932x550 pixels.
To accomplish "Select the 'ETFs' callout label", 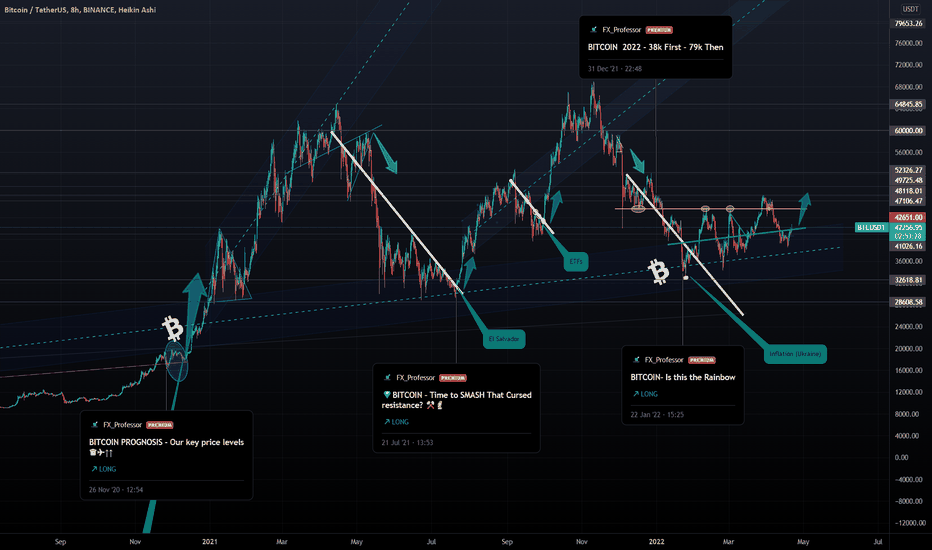I will point(576,262).
